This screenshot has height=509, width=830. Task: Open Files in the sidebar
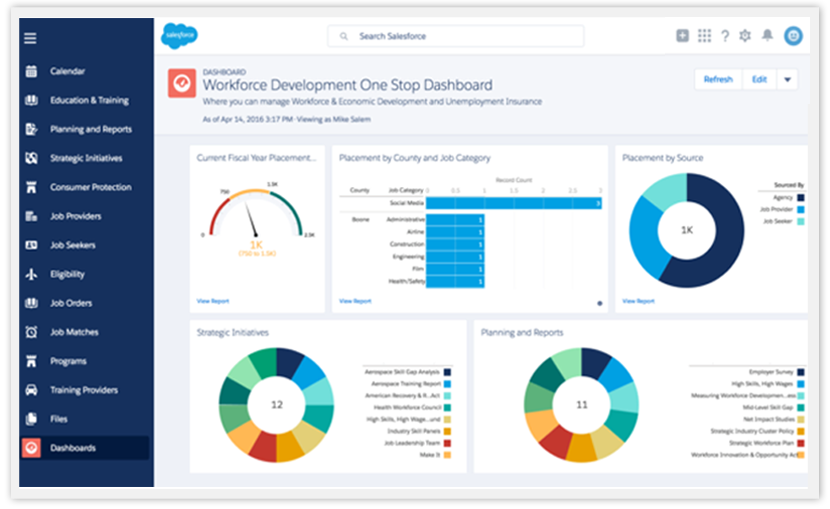click(59, 419)
